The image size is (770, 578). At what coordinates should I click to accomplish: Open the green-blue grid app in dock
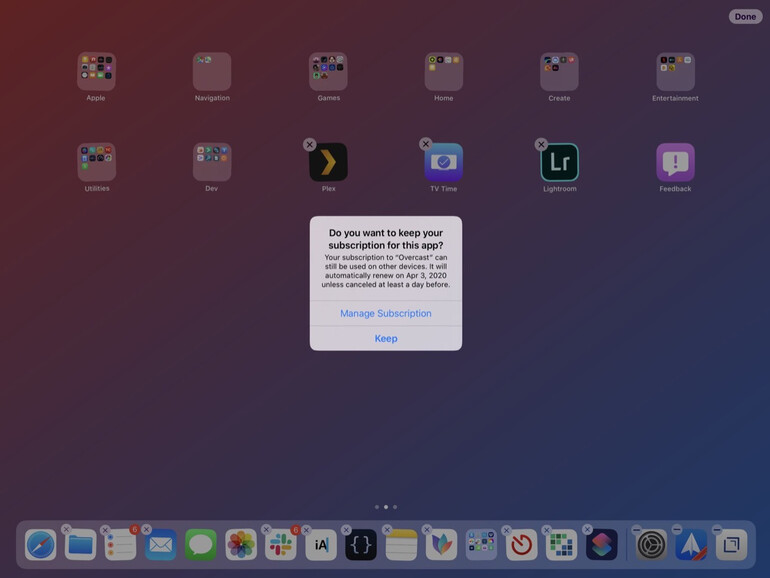pos(561,545)
